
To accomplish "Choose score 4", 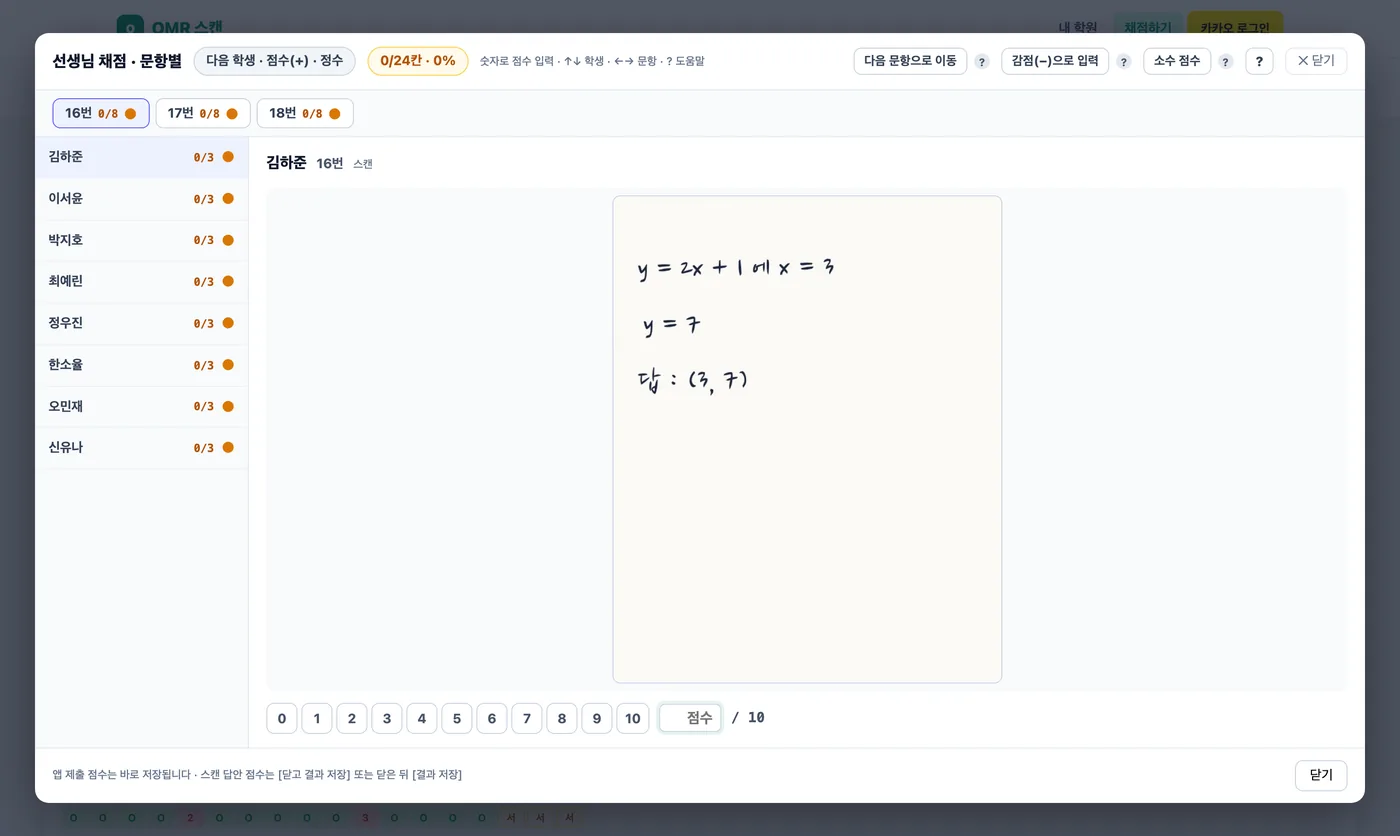I will 422,718.
